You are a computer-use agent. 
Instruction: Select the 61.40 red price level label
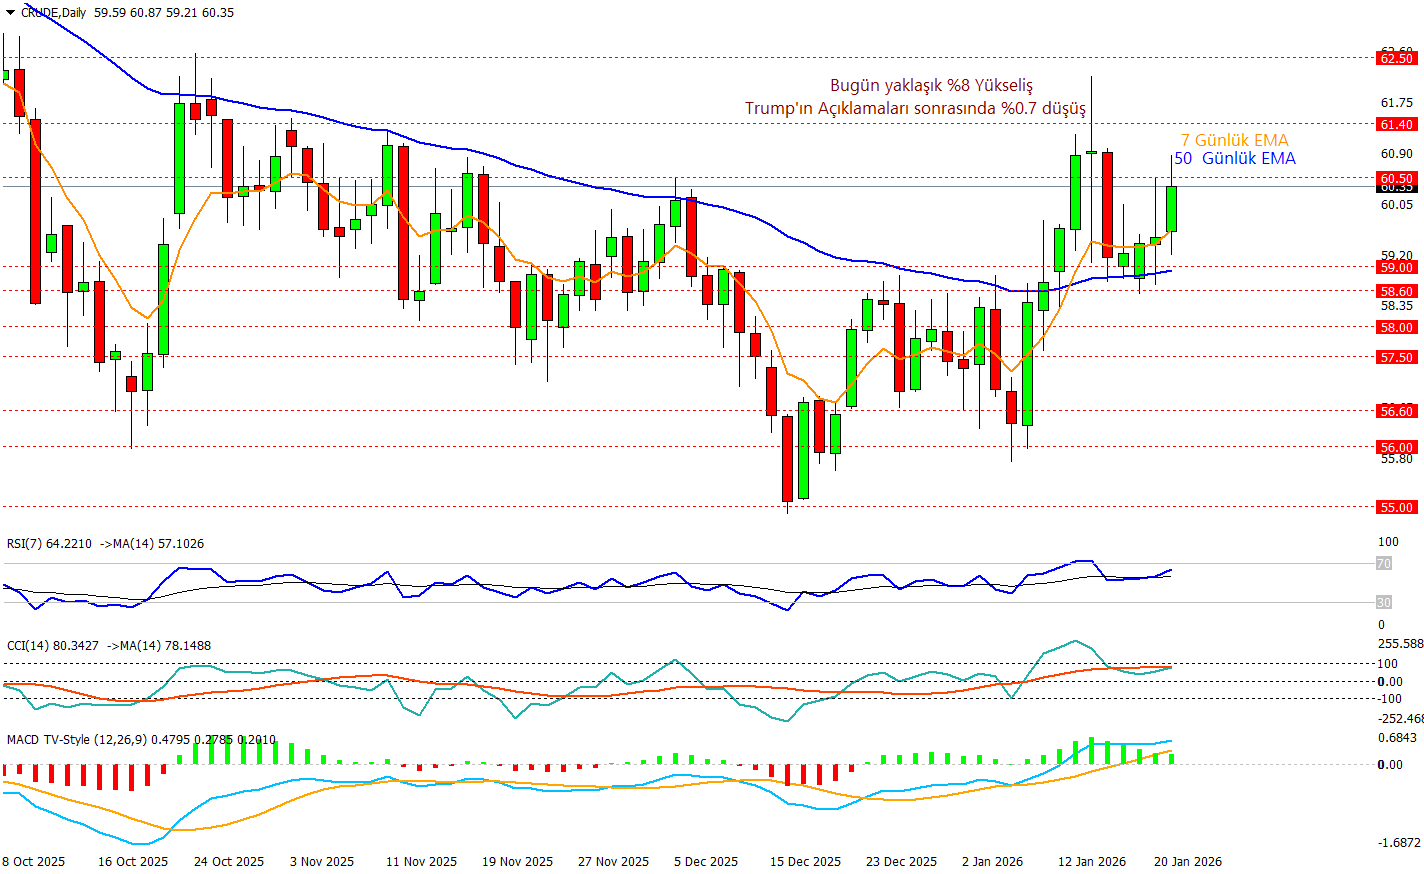coord(1397,125)
